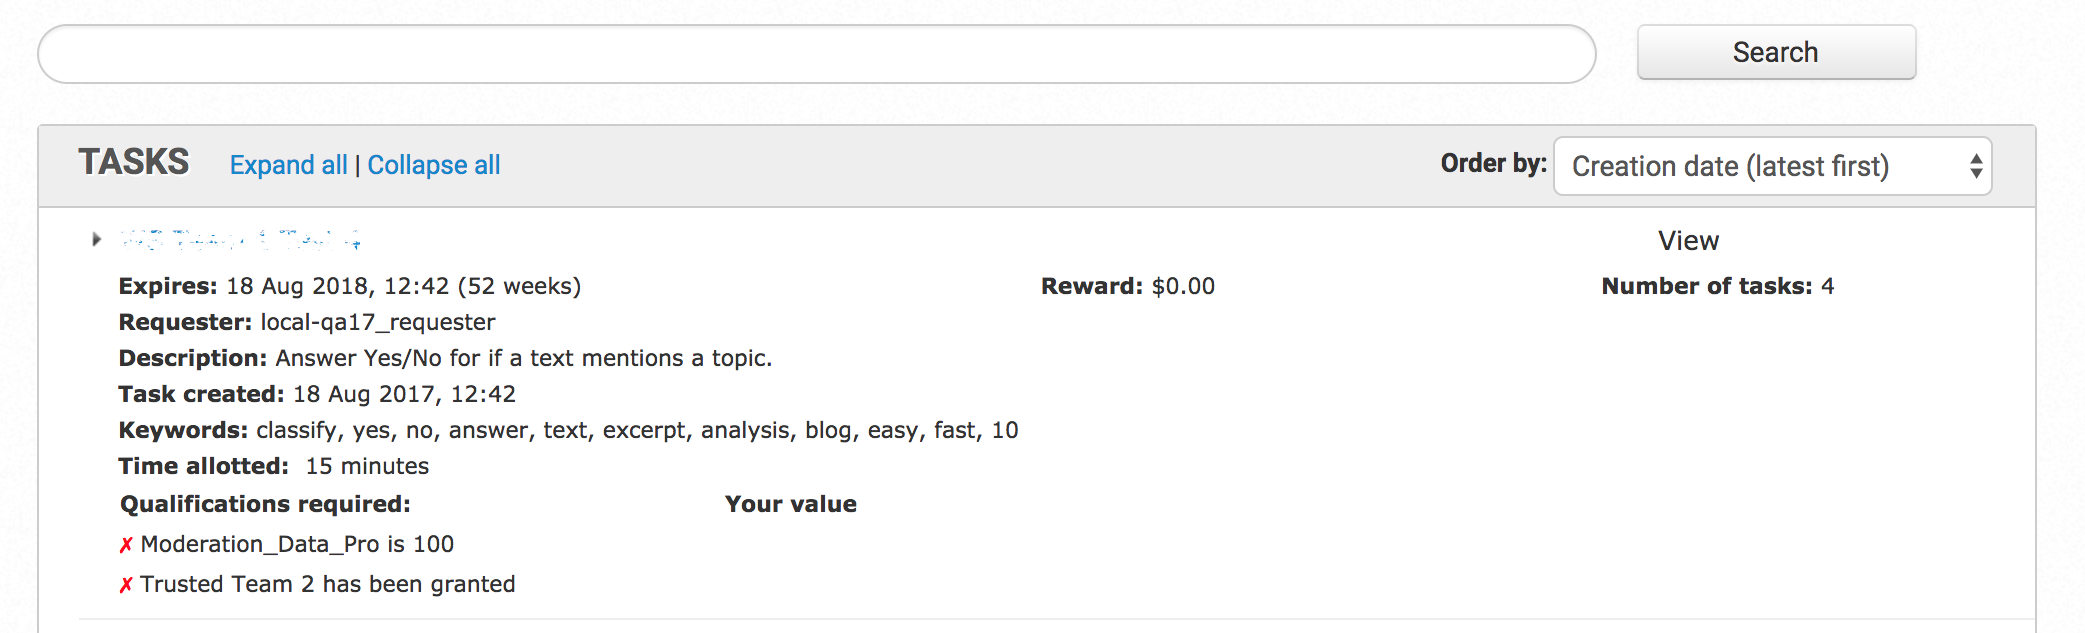Click the requester name local-qa17_requester
This screenshot has height=633, width=2085.
(x=378, y=323)
